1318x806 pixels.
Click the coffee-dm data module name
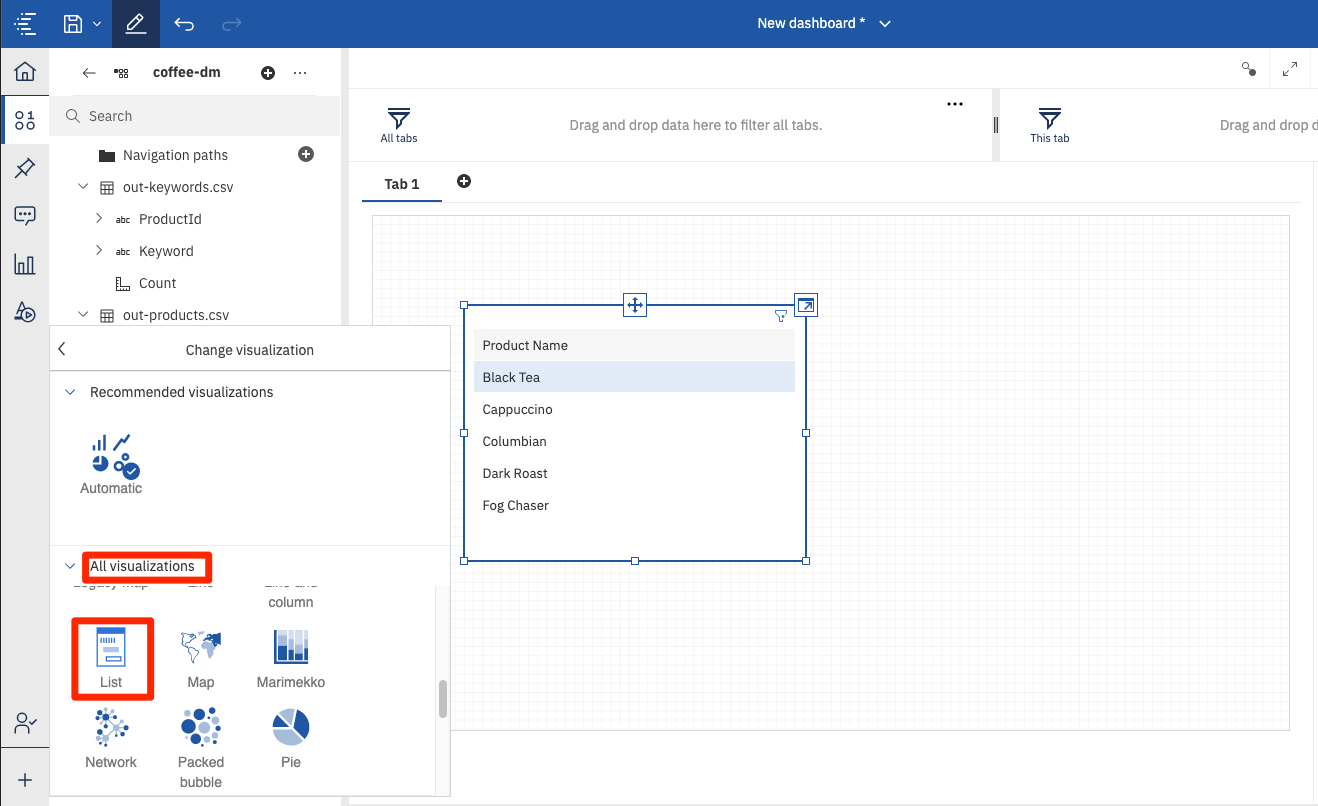(x=187, y=72)
